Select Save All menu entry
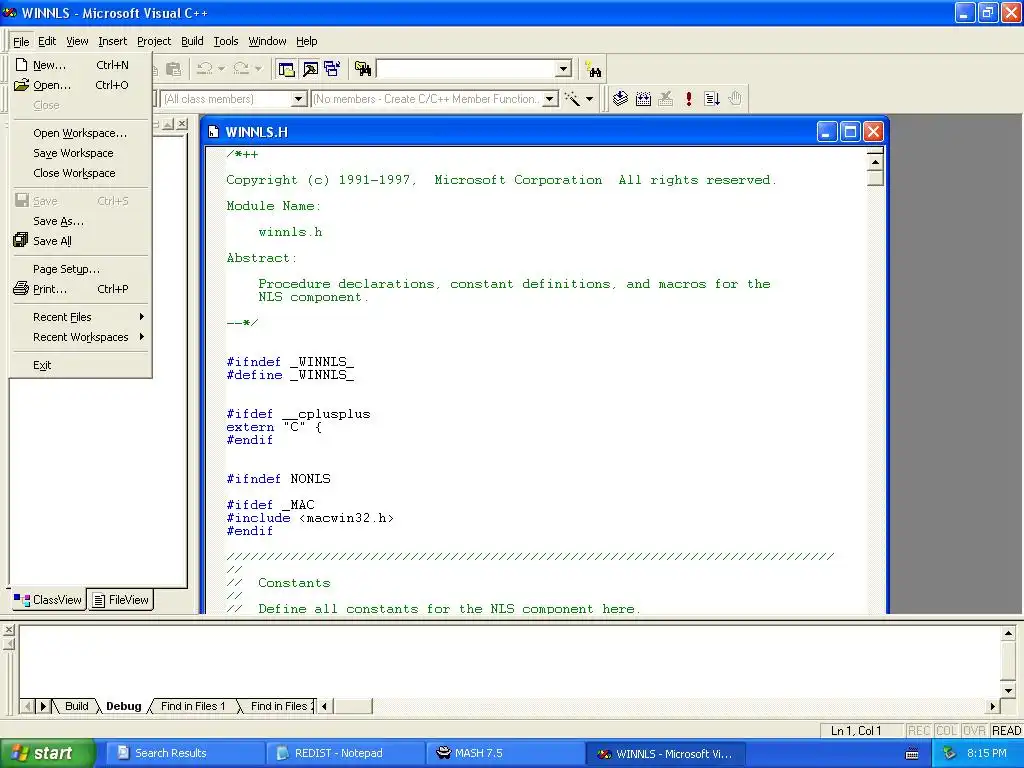This screenshot has height=768, width=1024. point(81,241)
